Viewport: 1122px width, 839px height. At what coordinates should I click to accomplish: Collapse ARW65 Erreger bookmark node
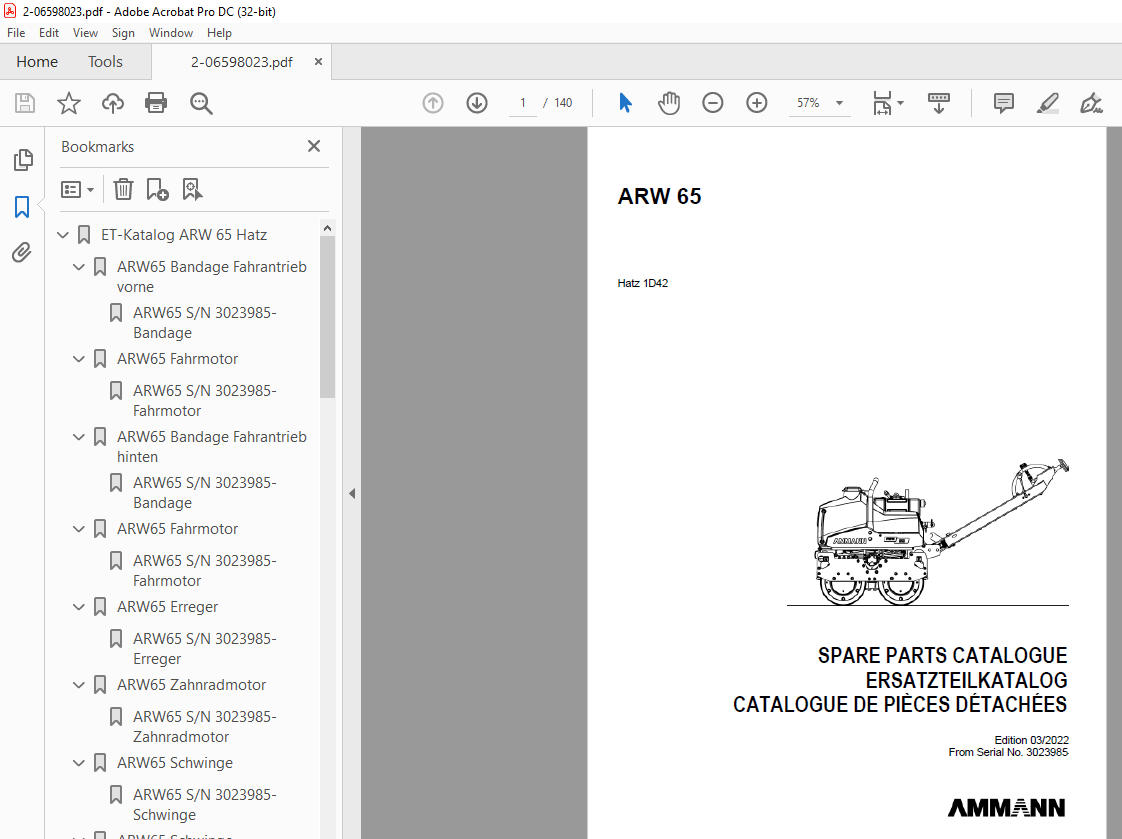pyautogui.click(x=79, y=607)
